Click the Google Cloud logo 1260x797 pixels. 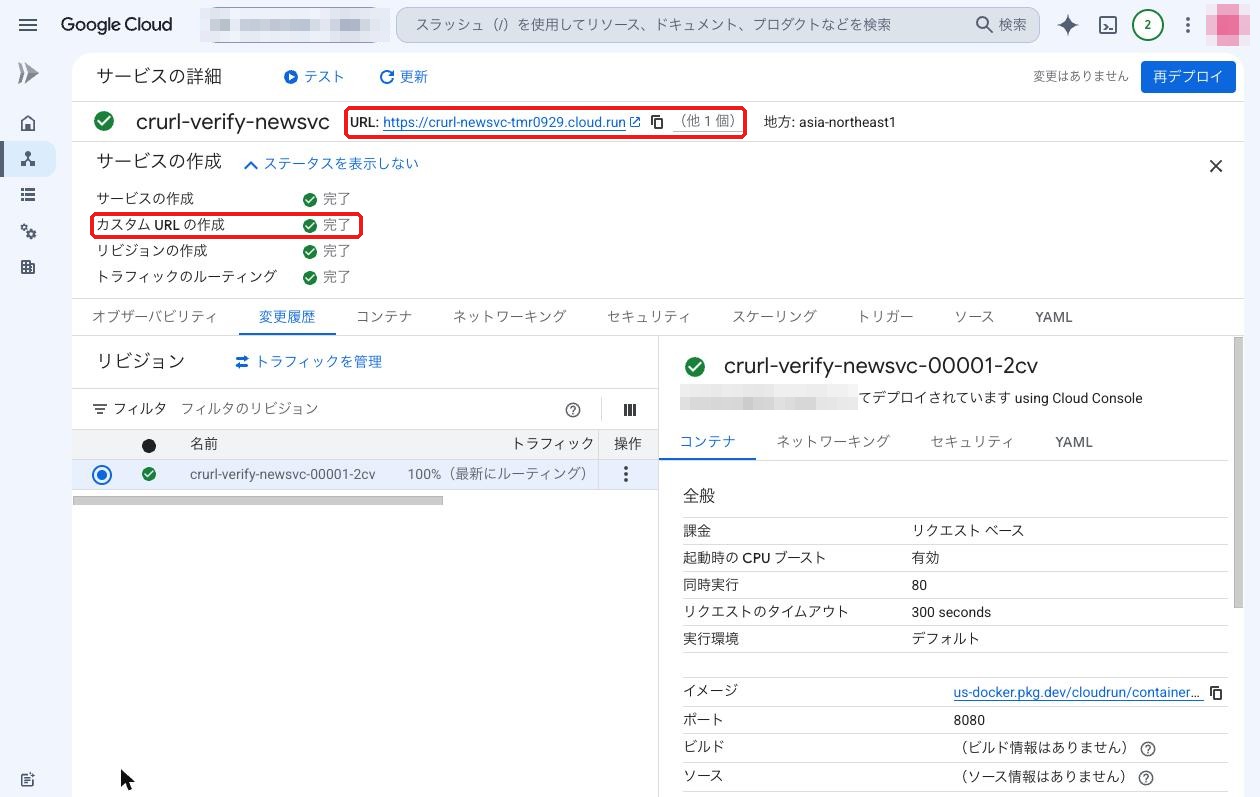[116, 25]
